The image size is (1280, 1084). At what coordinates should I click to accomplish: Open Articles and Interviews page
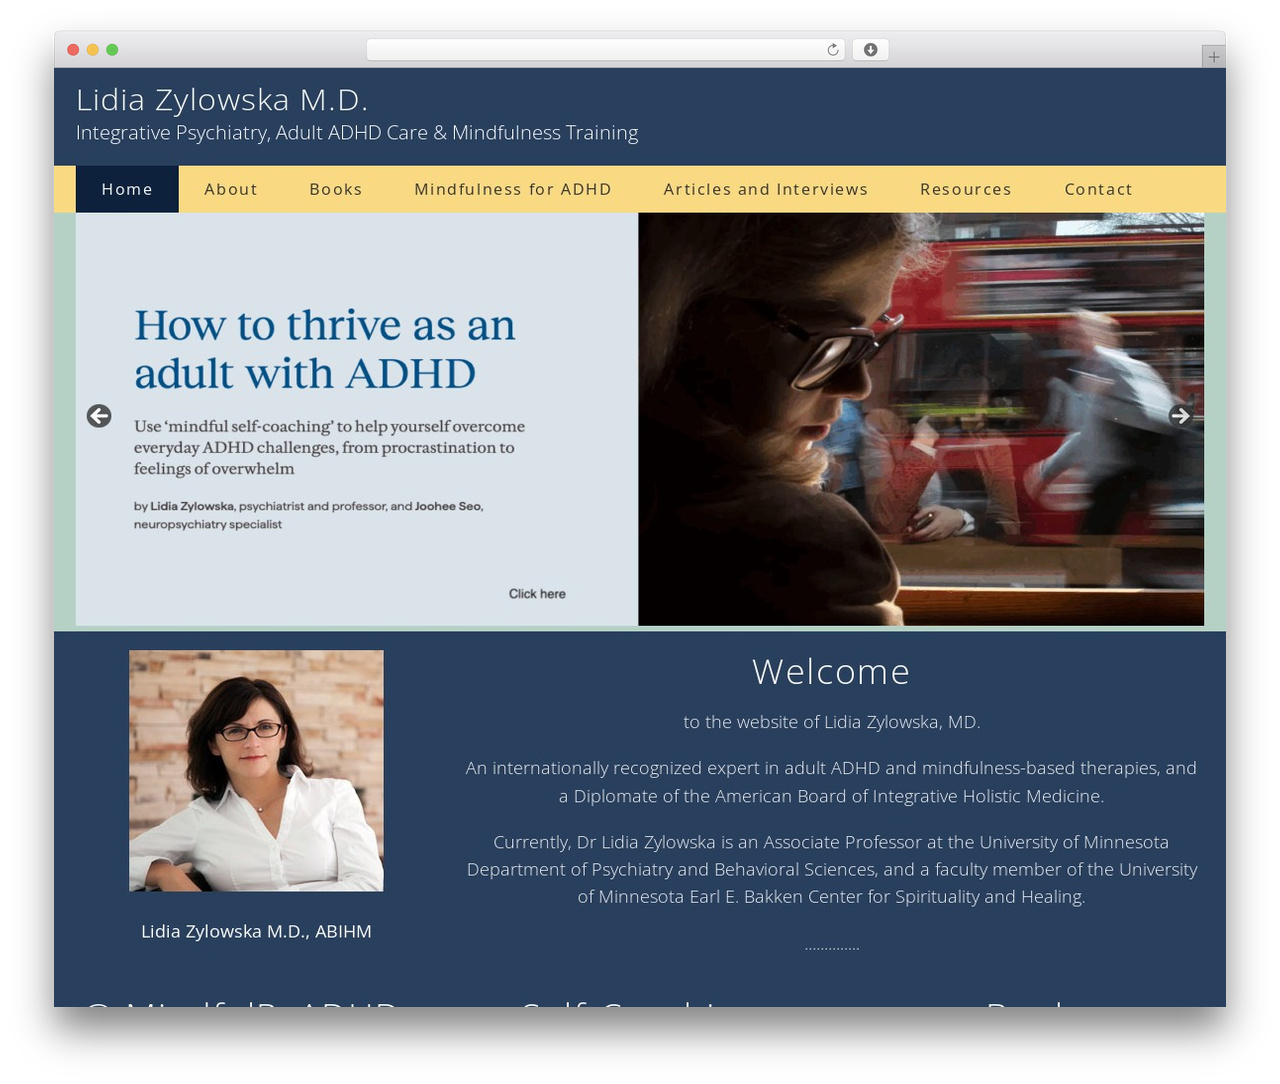[766, 189]
